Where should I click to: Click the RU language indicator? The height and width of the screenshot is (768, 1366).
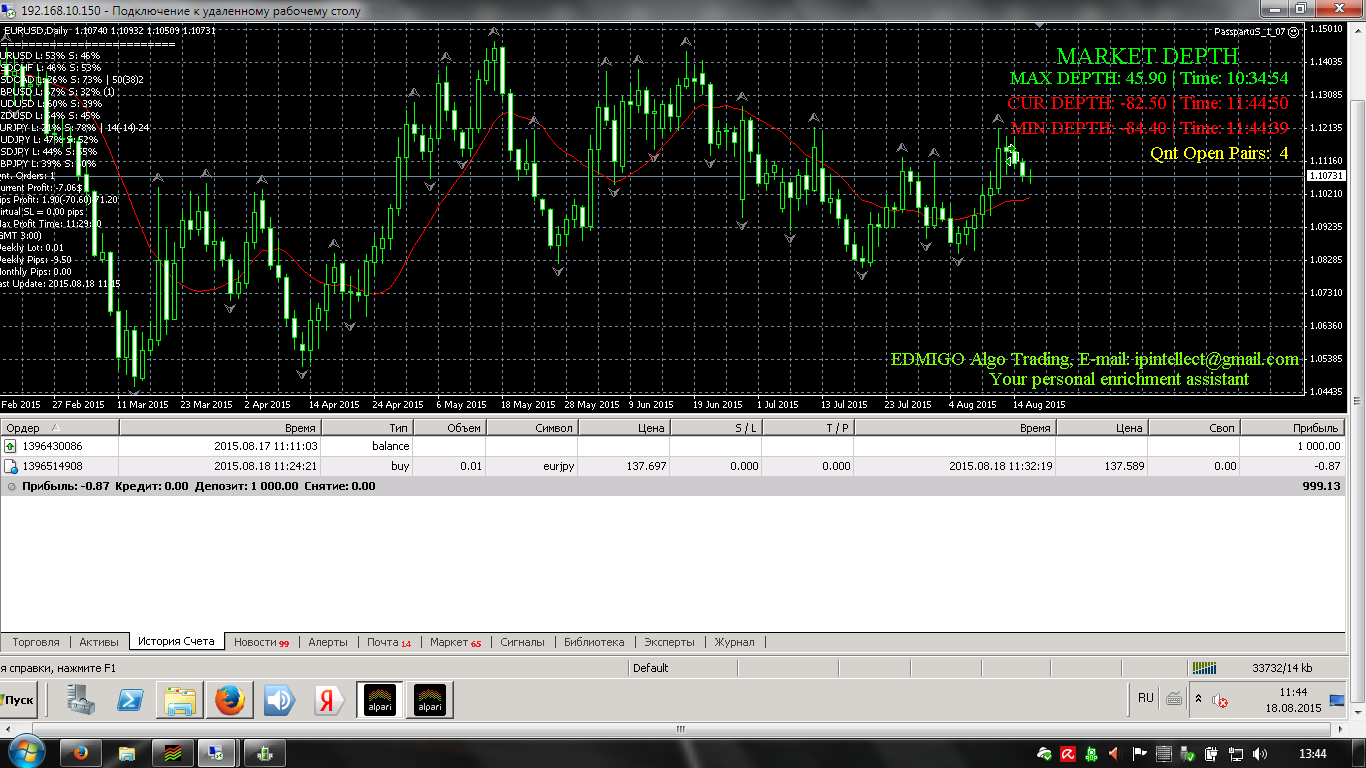click(x=1146, y=698)
